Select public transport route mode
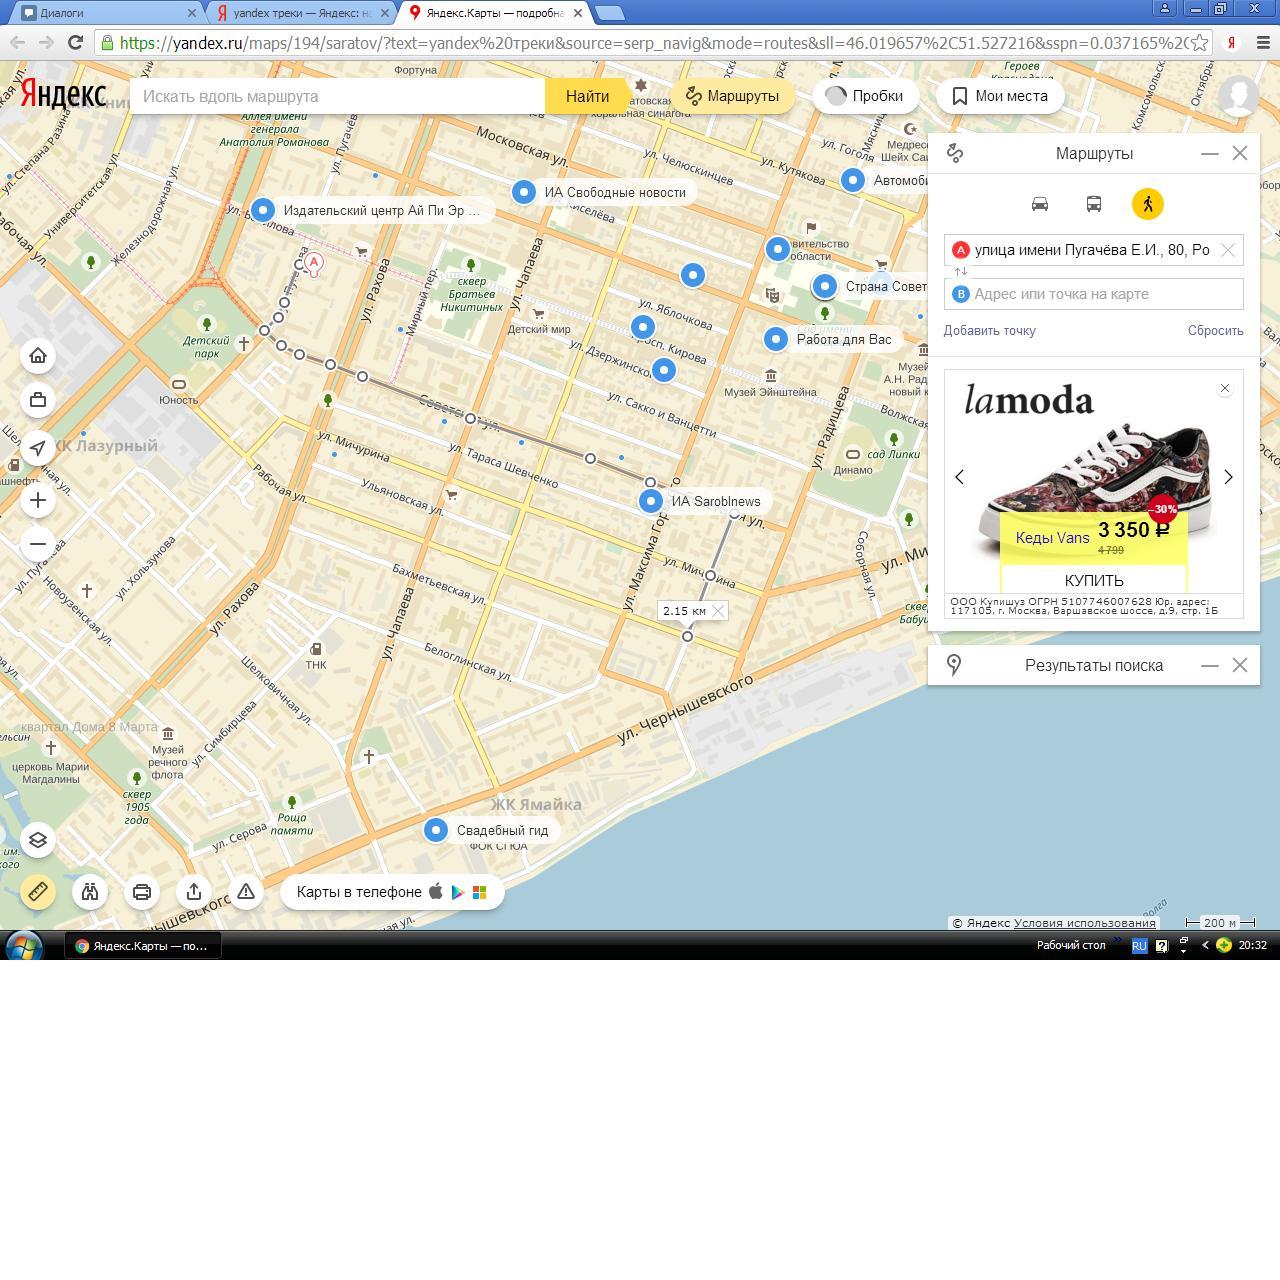The height and width of the screenshot is (1280, 1280). pyautogui.click(x=1094, y=204)
